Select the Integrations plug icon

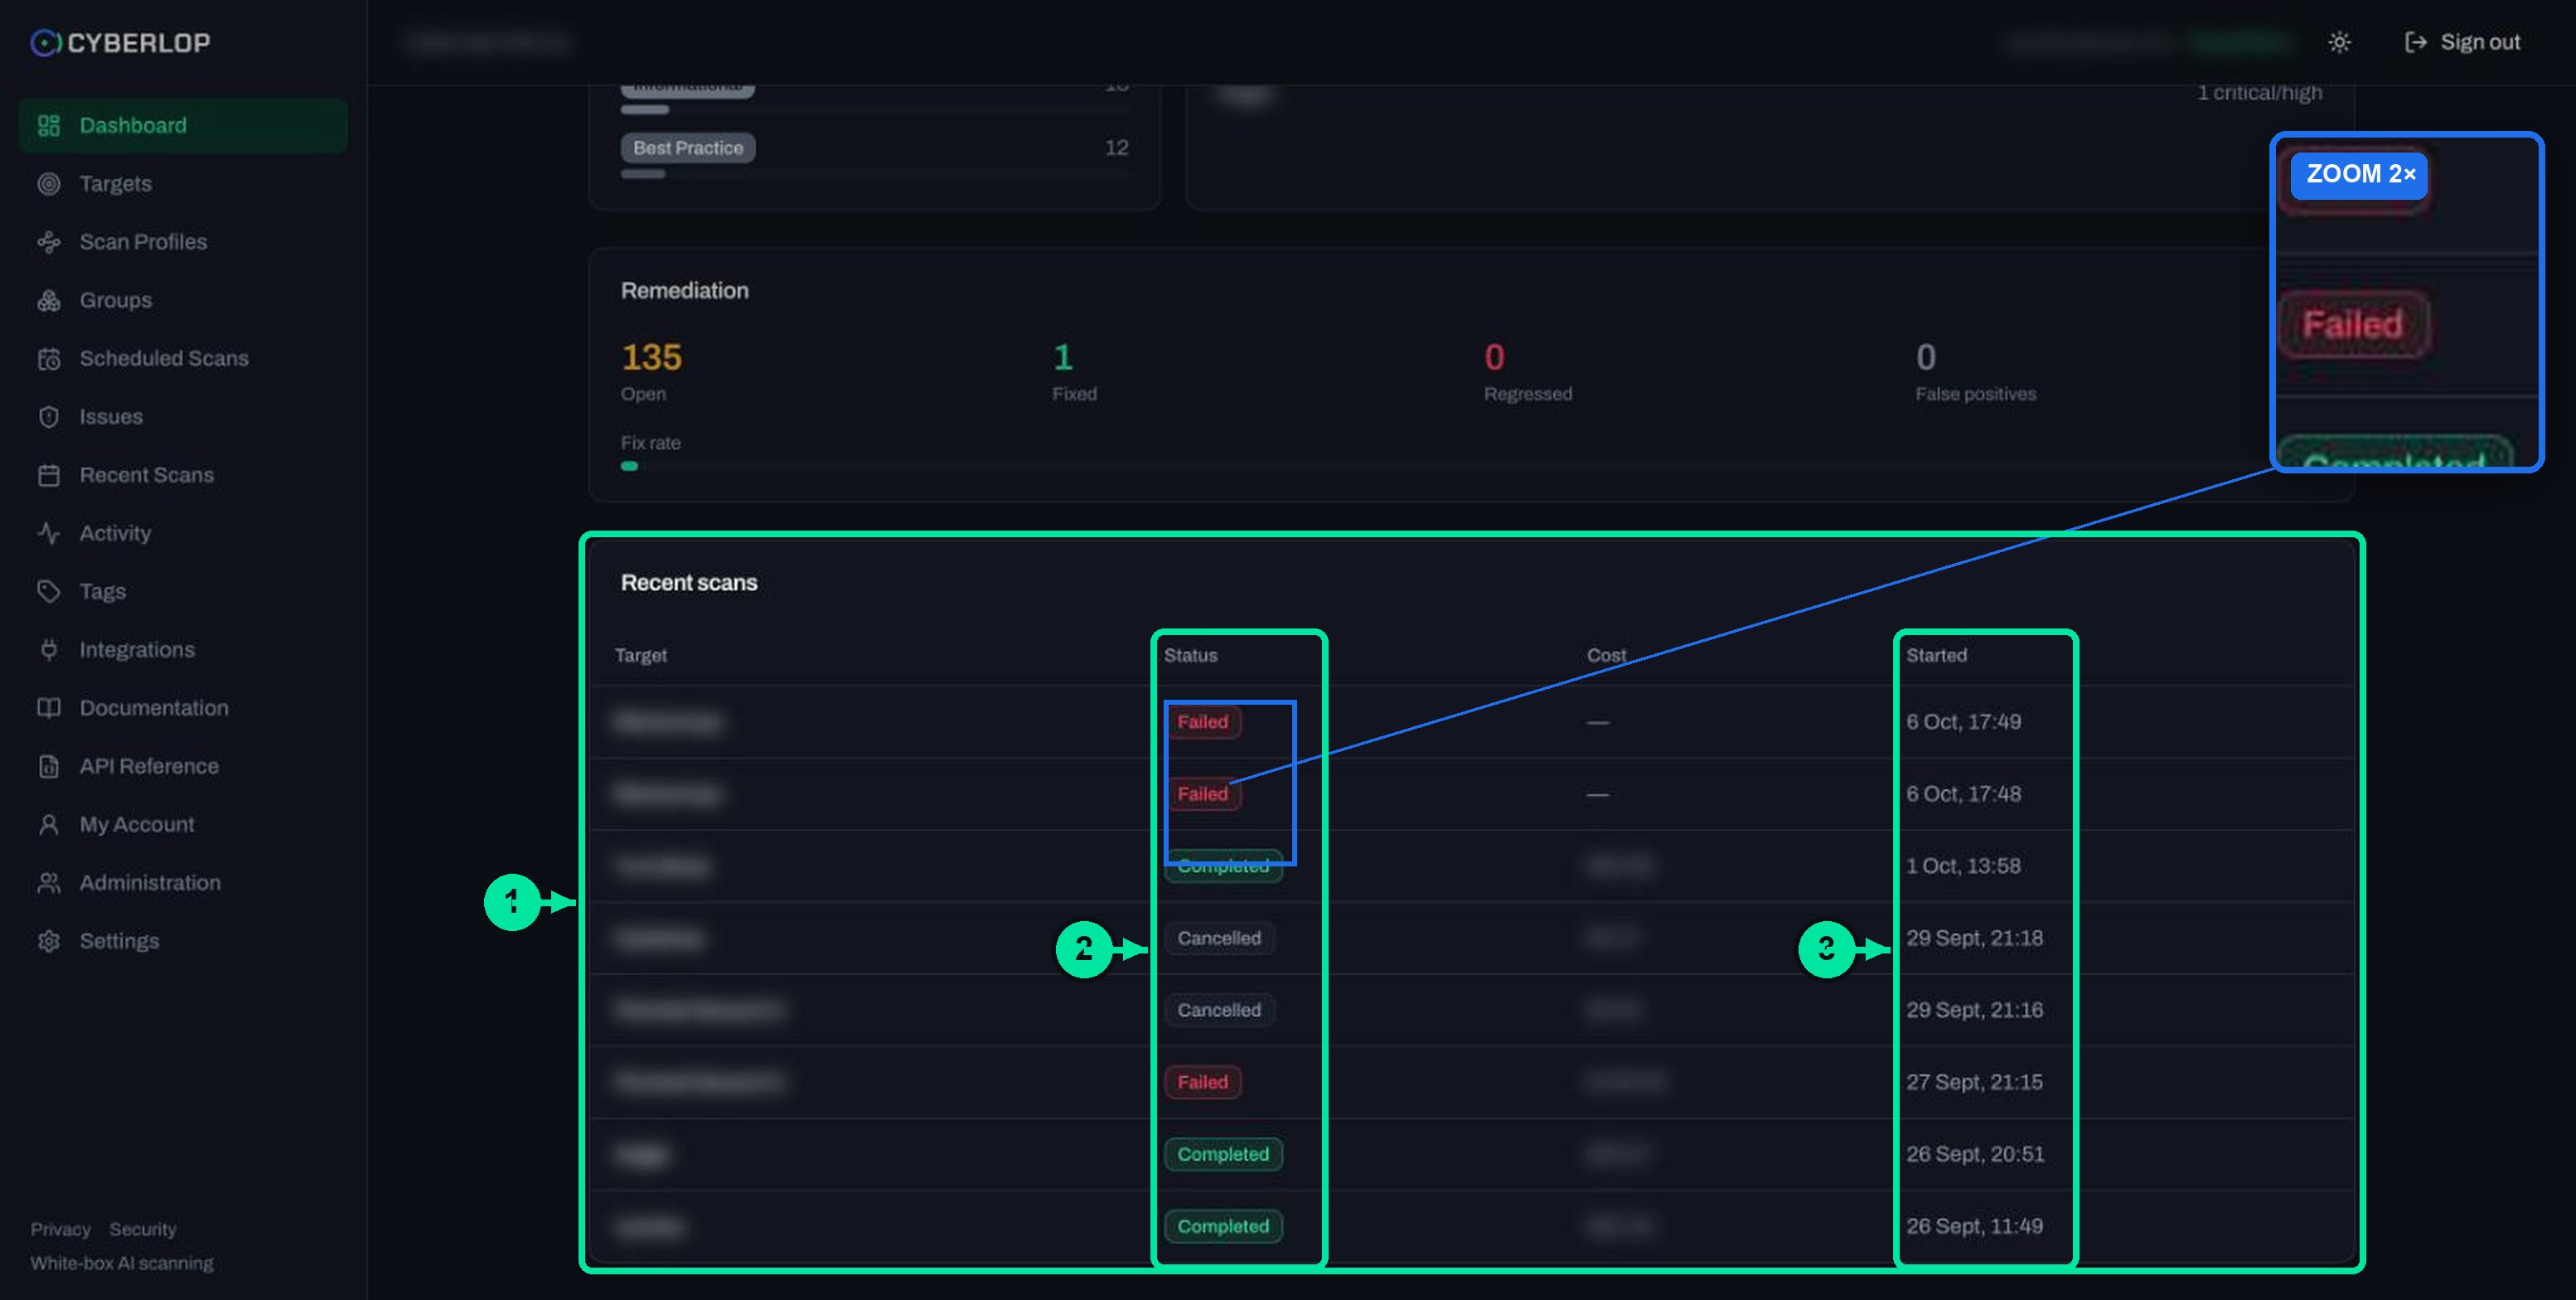pyautogui.click(x=48, y=649)
